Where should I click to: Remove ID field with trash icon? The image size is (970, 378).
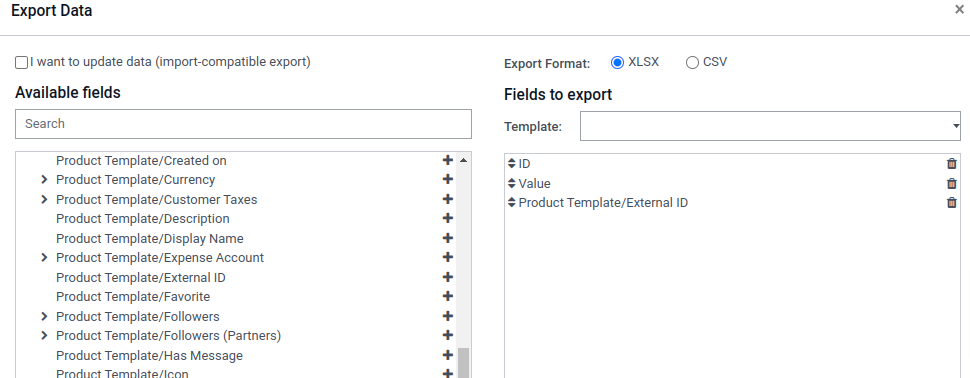point(951,164)
